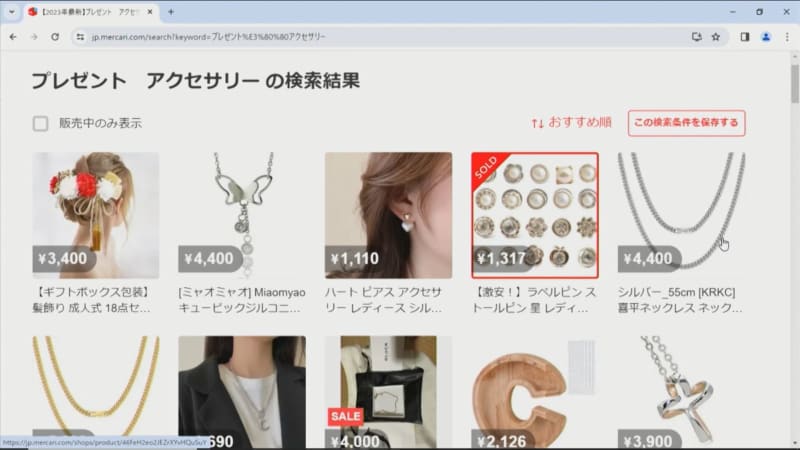Screen dimensions: 800x450
Task: Click 【激安!】ラペルピン product title
Action: [x=534, y=300]
